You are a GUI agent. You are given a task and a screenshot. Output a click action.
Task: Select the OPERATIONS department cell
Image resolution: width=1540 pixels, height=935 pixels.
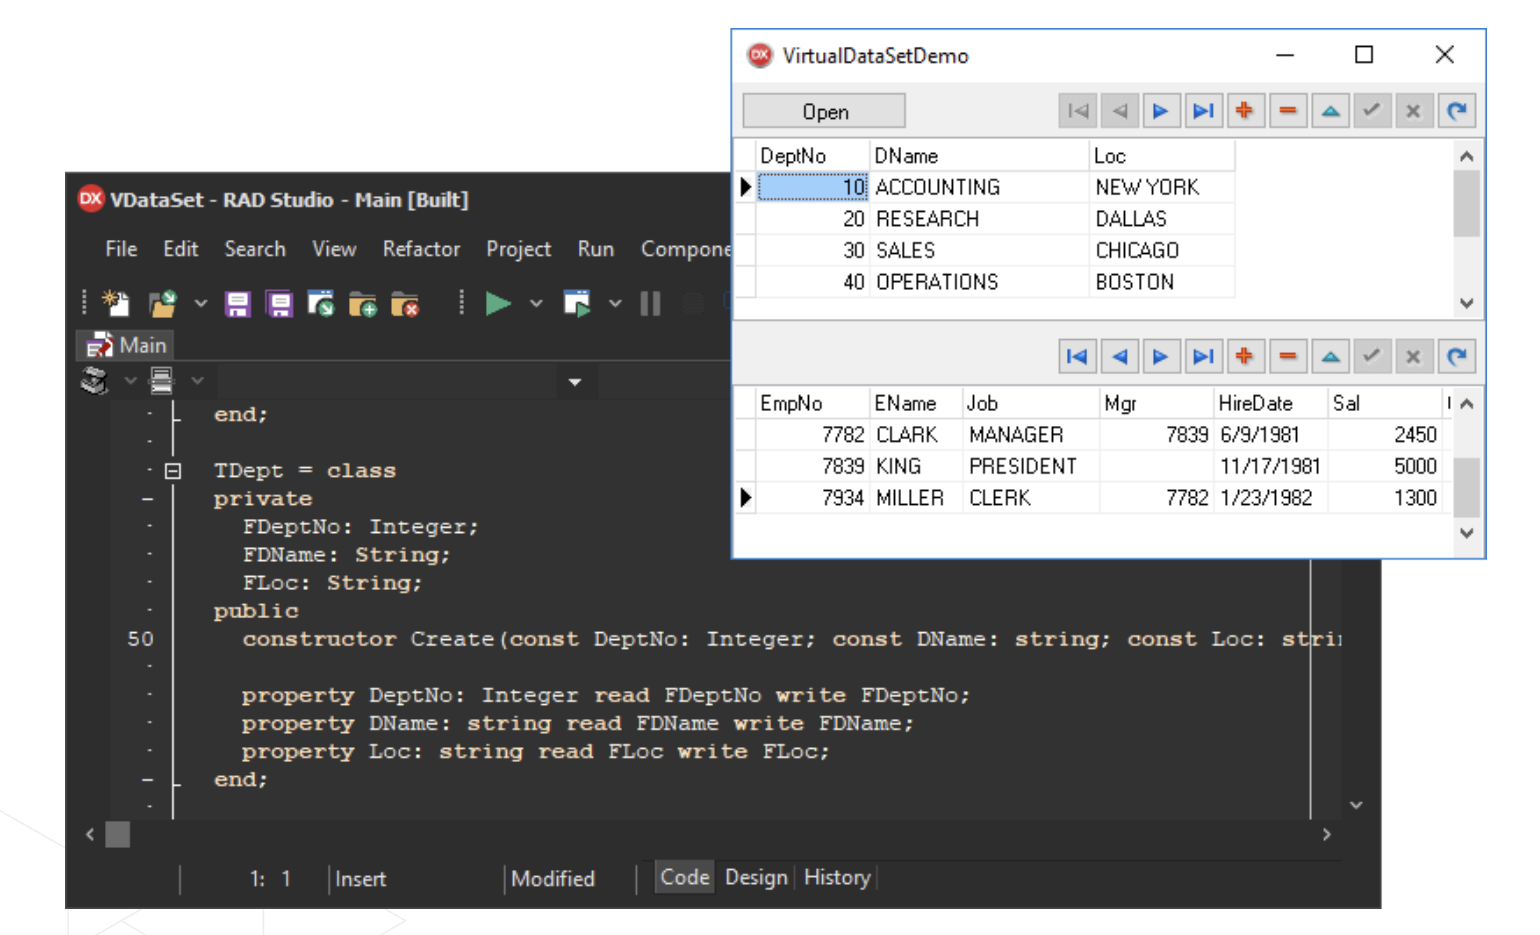point(979,282)
